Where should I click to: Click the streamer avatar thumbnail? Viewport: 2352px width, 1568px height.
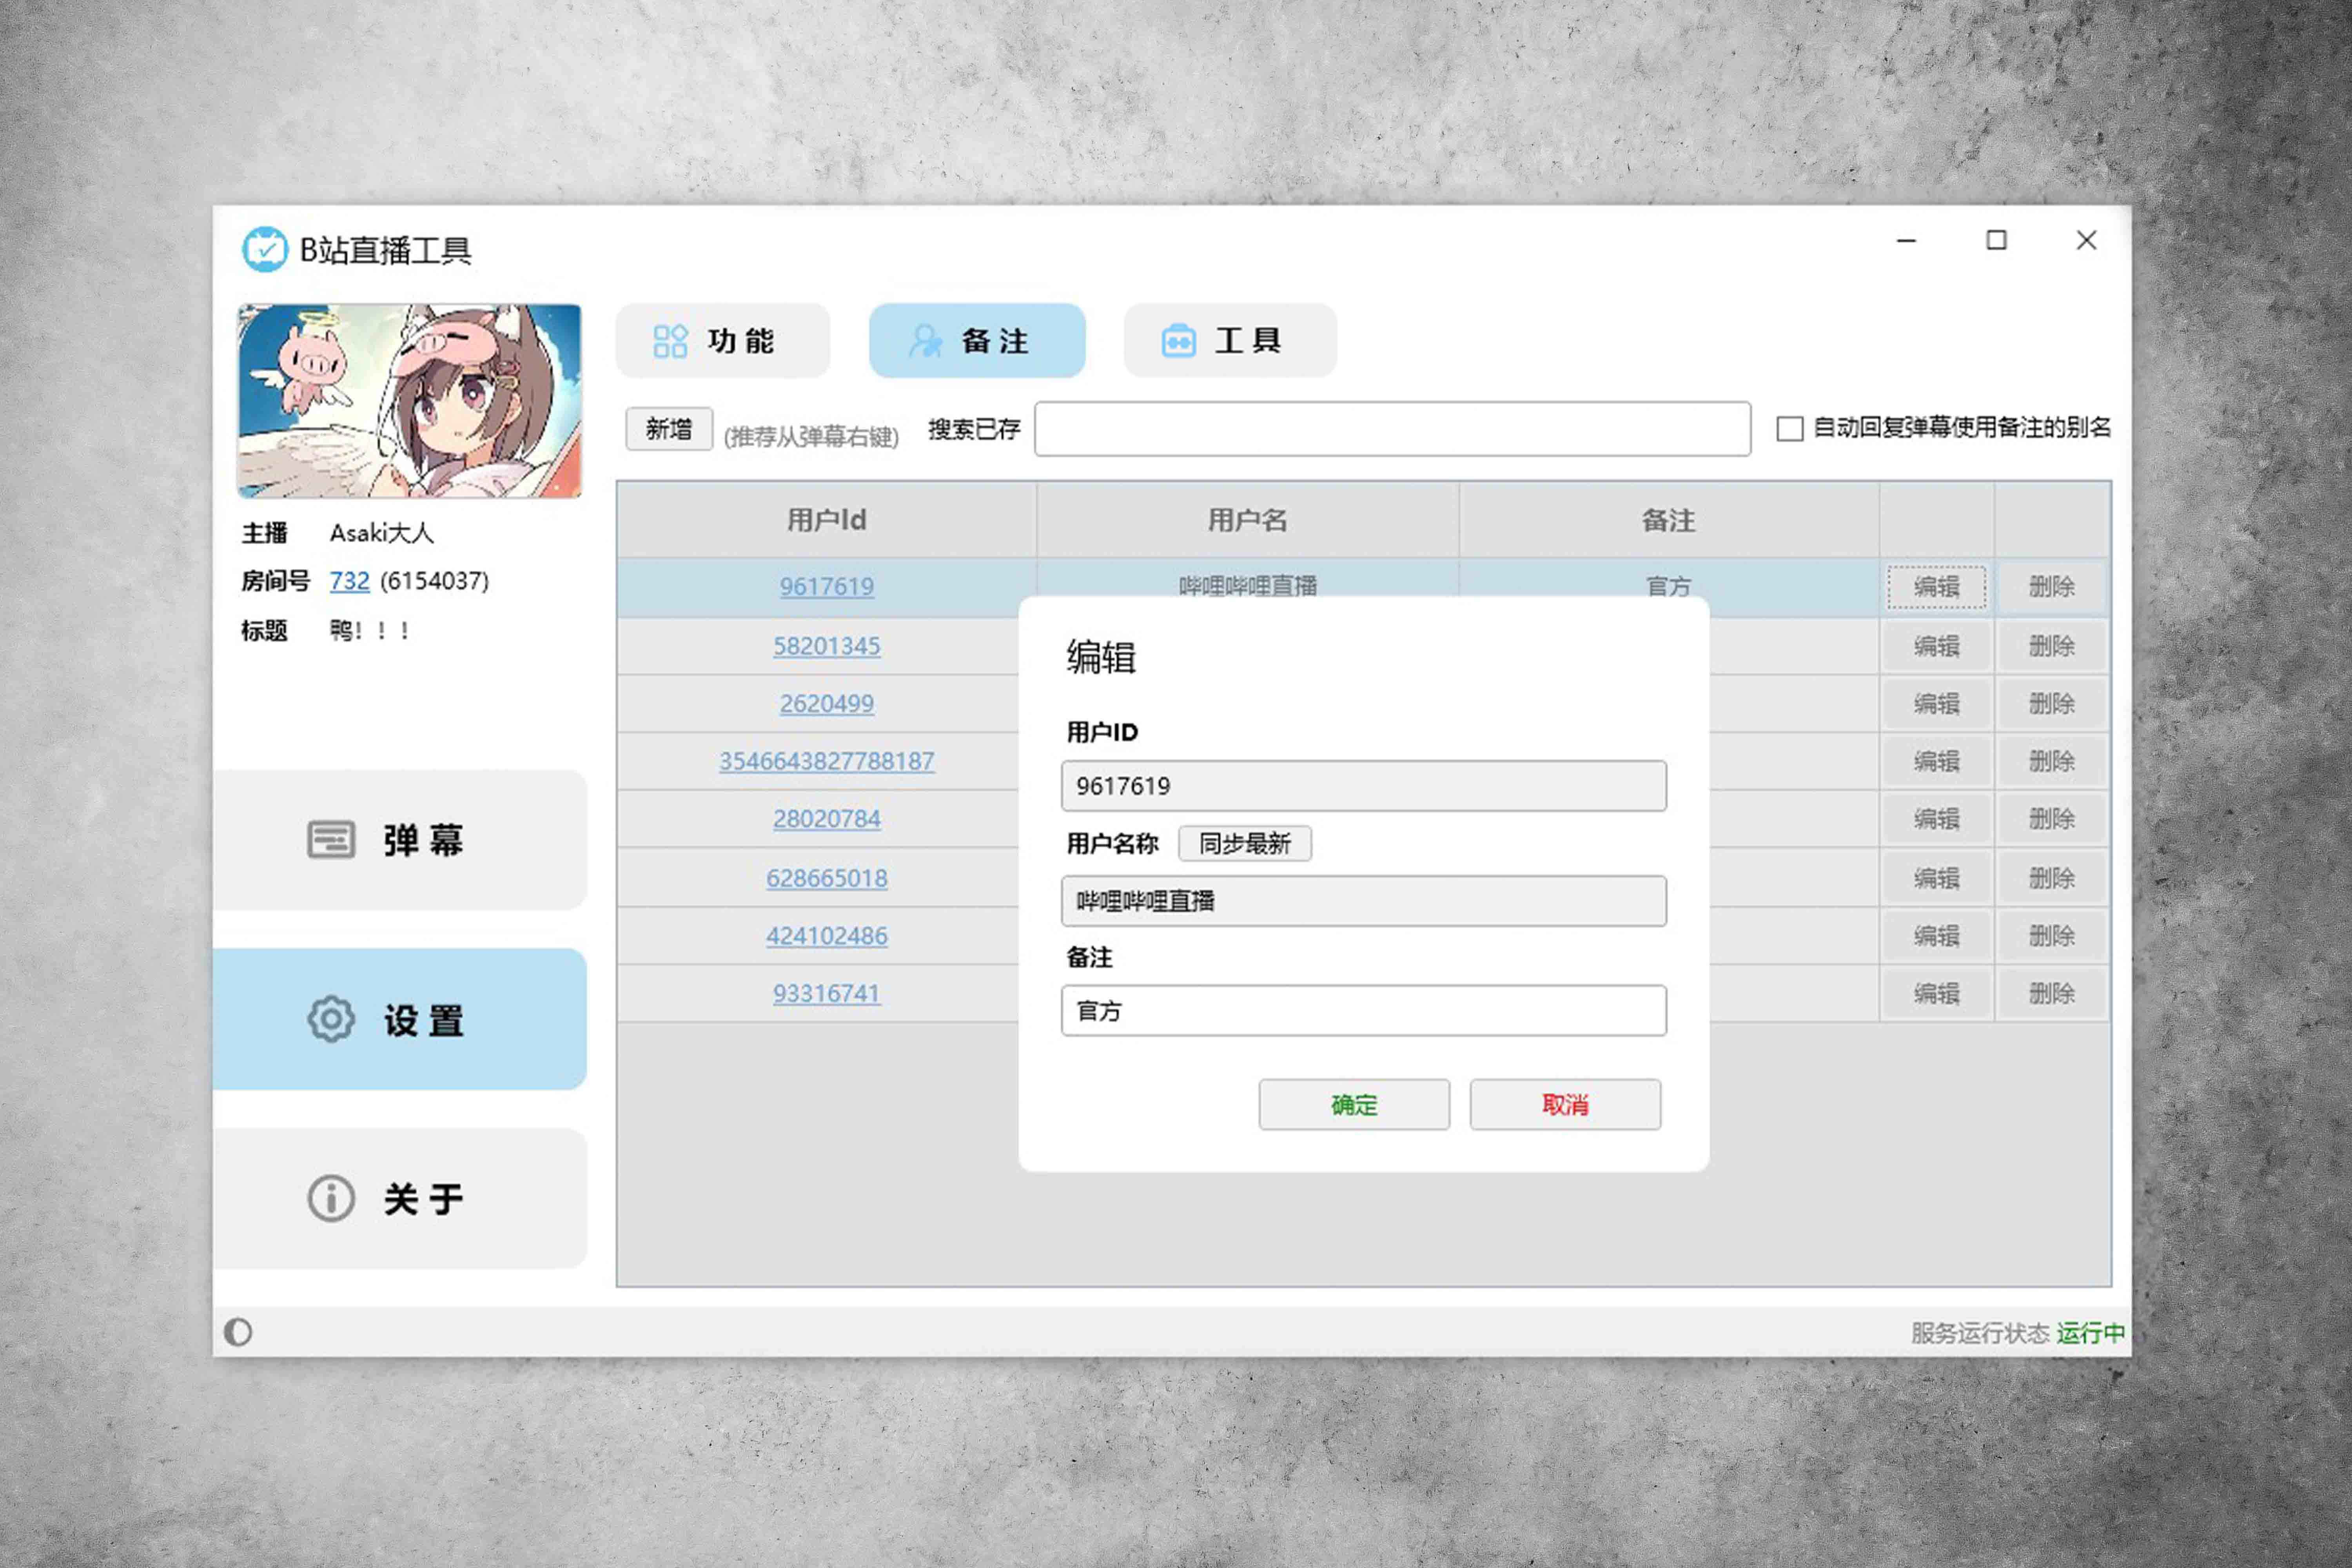(x=409, y=401)
